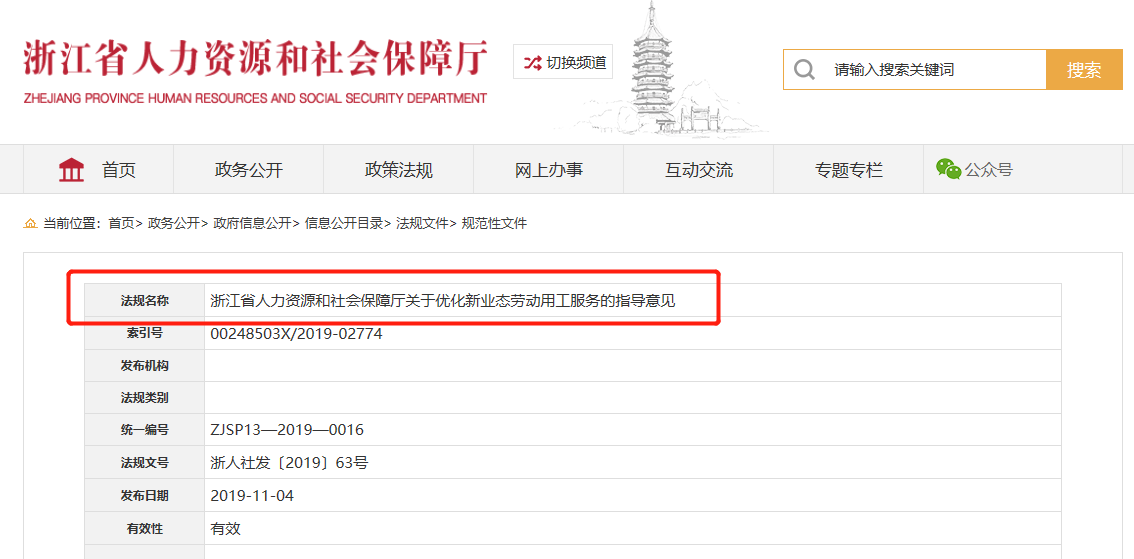This screenshot has height=559, width=1134.
Task: Click the WeChat icon beside 公众号
Action: pos(948,169)
